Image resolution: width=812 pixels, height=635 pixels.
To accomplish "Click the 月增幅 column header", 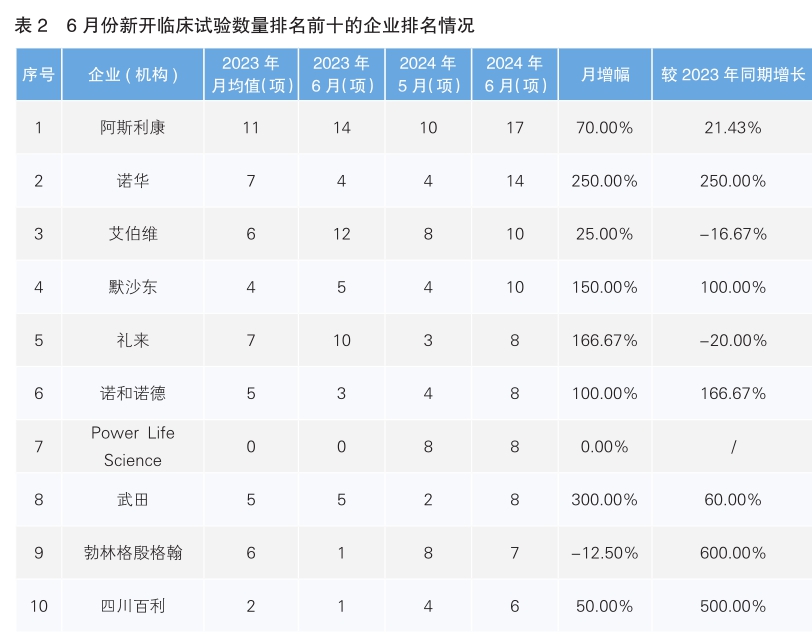I will pos(604,74).
